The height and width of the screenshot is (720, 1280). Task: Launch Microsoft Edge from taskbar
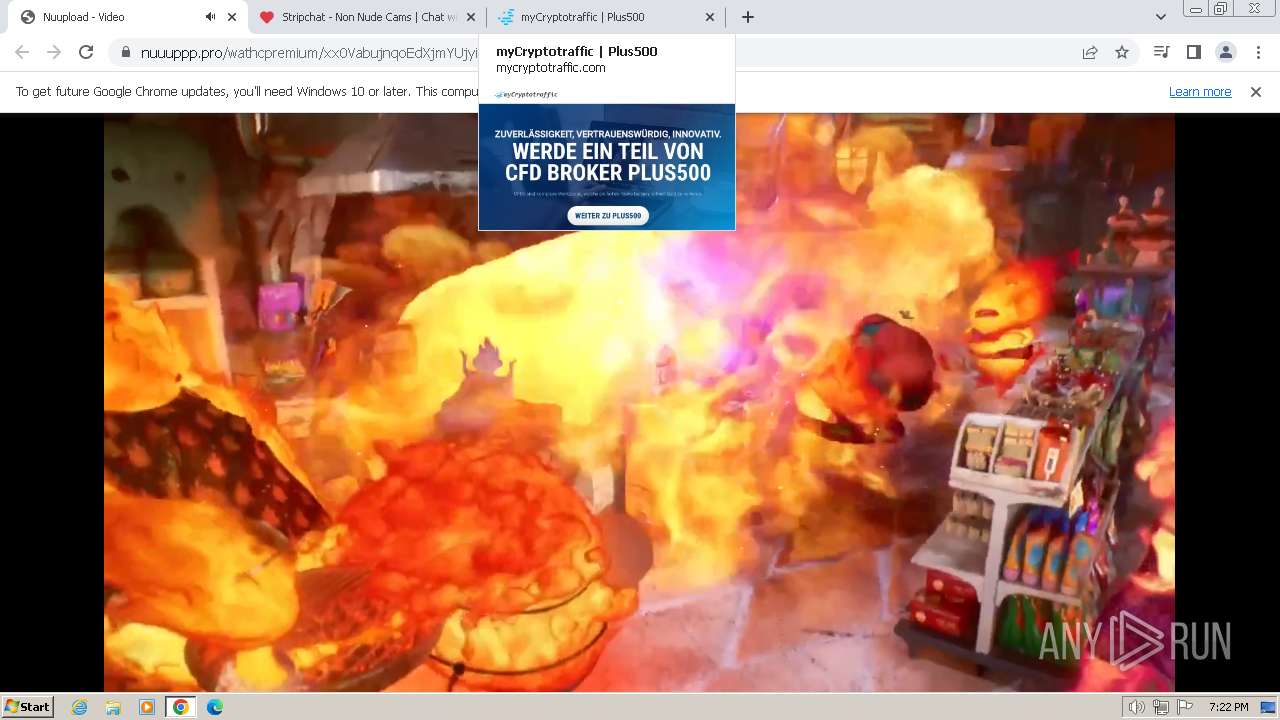point(215,707)
